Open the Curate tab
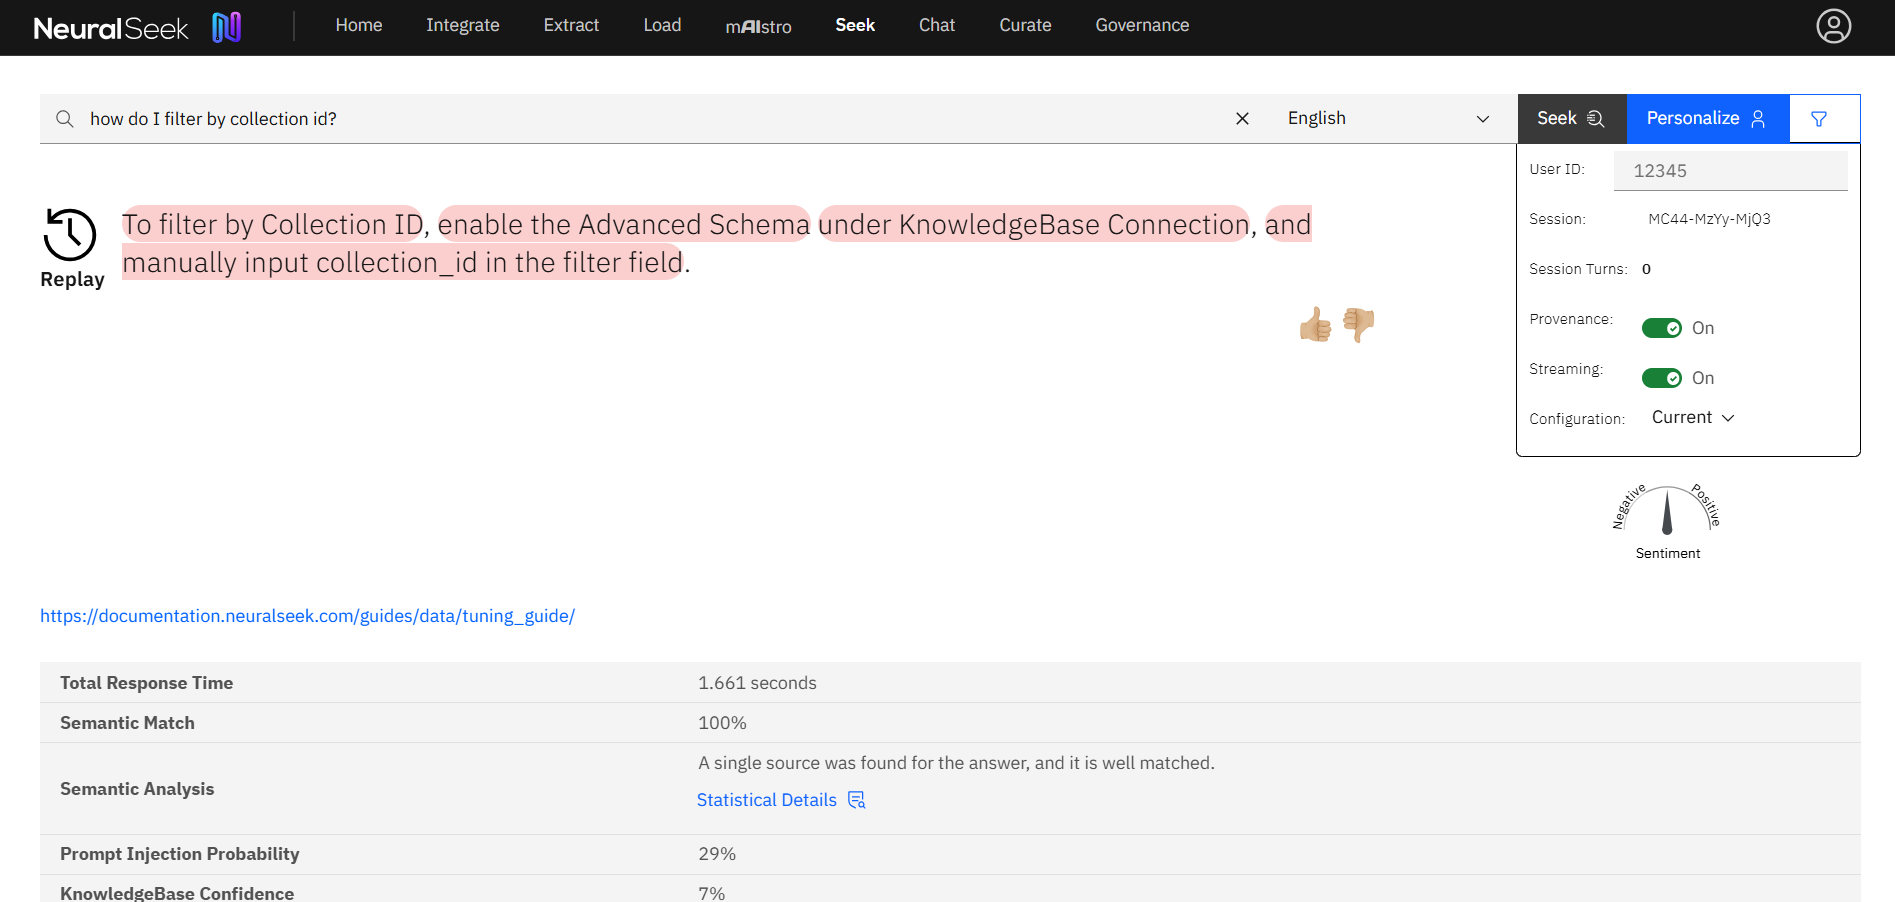1895x902 pixels. pyautogui.click(x=1025, y=26)
